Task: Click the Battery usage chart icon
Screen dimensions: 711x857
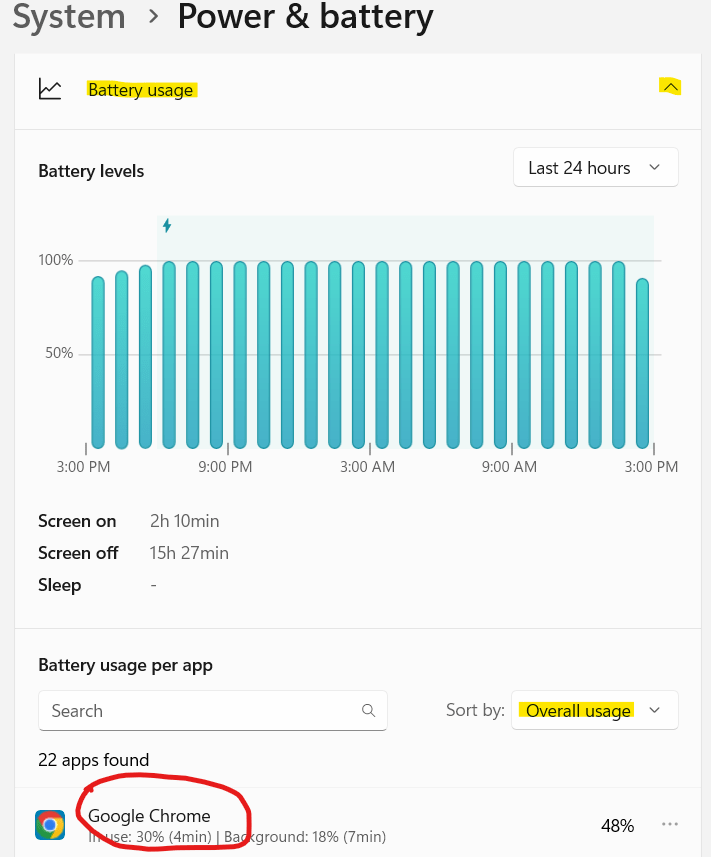Action: pos(50,89)
